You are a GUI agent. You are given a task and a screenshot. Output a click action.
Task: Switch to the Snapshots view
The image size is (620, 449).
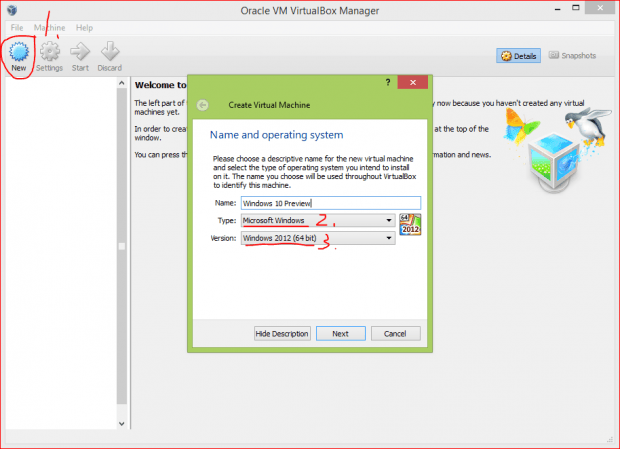(572, 56)
